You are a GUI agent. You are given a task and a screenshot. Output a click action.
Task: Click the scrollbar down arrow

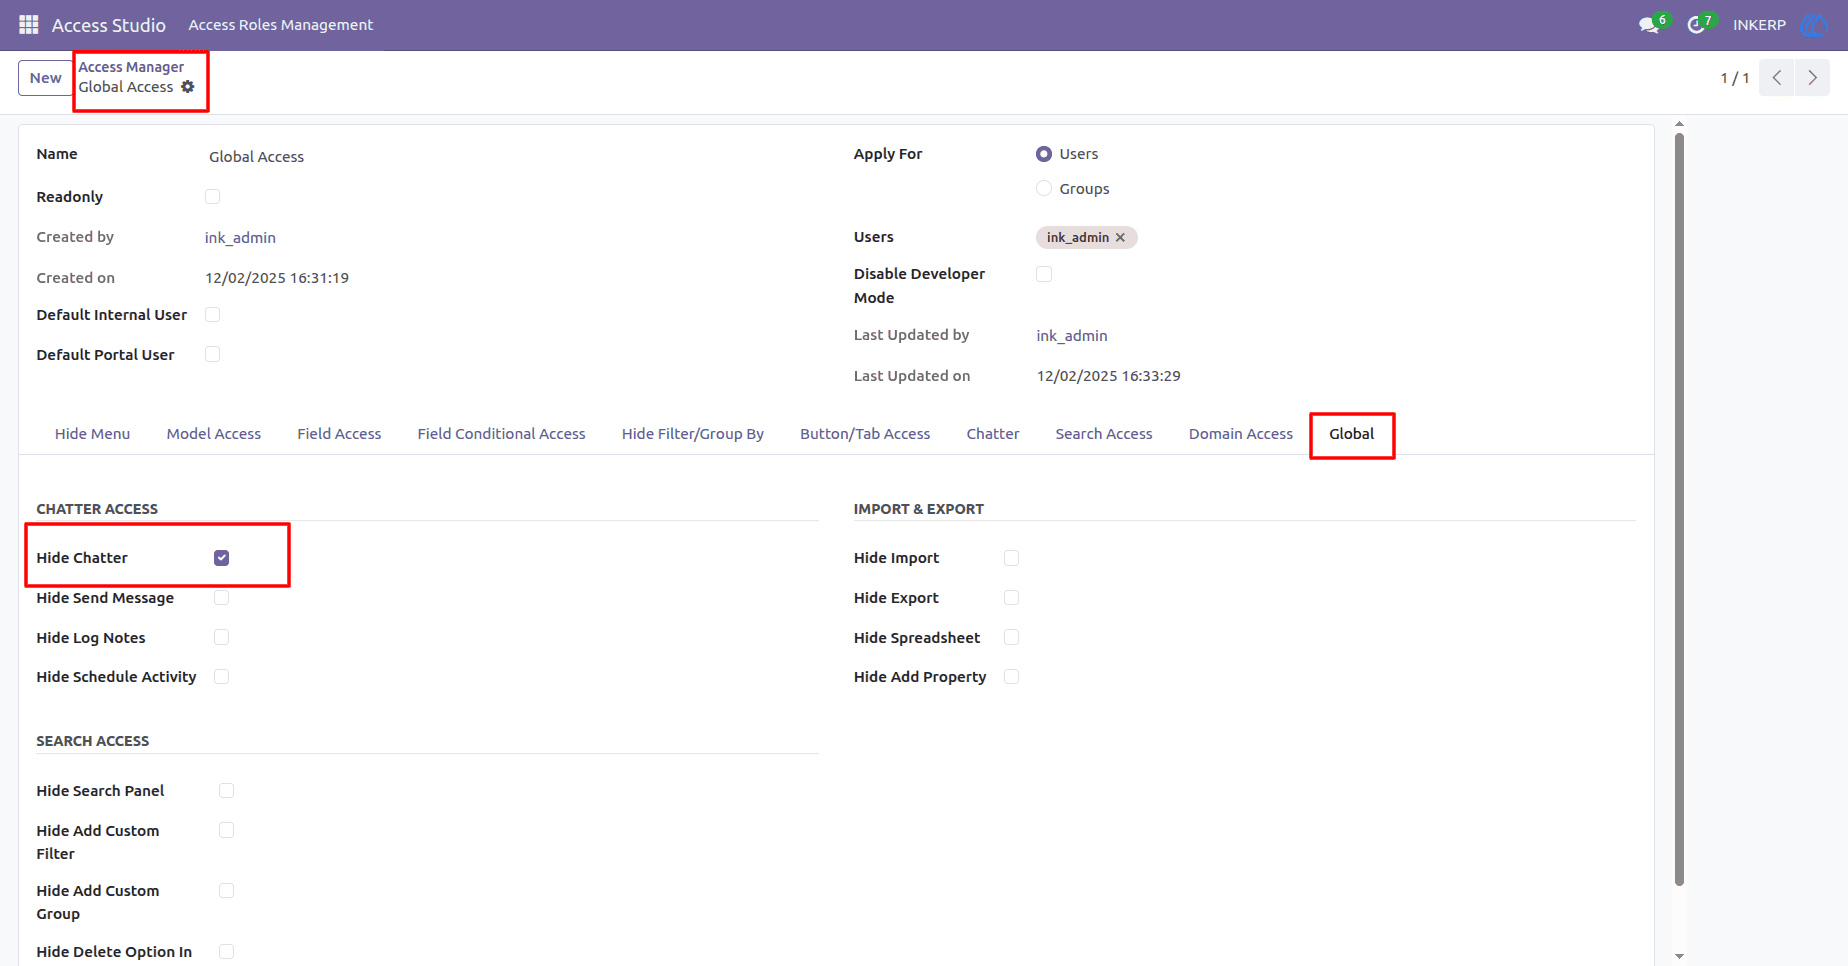(x=1679, y=957)
